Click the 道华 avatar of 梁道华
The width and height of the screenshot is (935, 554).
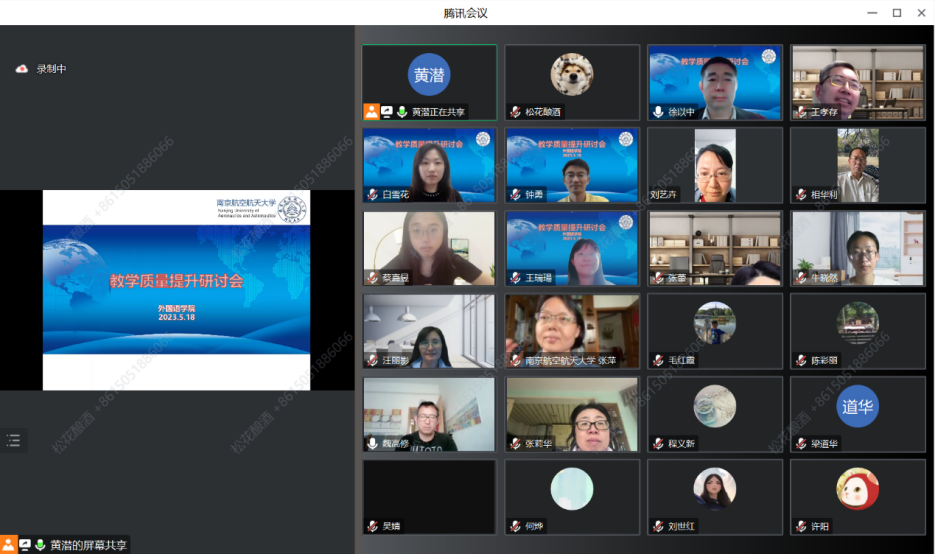pyautogui.click(x=857, y=406)
